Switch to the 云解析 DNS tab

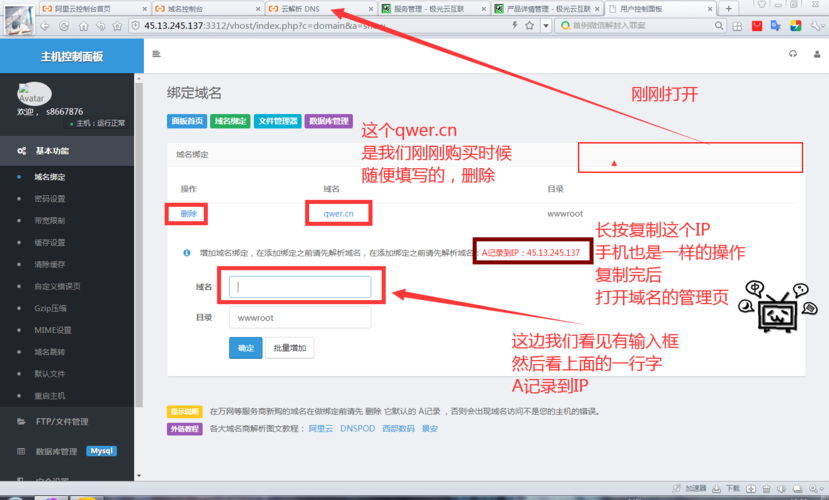tap(320, 8)
